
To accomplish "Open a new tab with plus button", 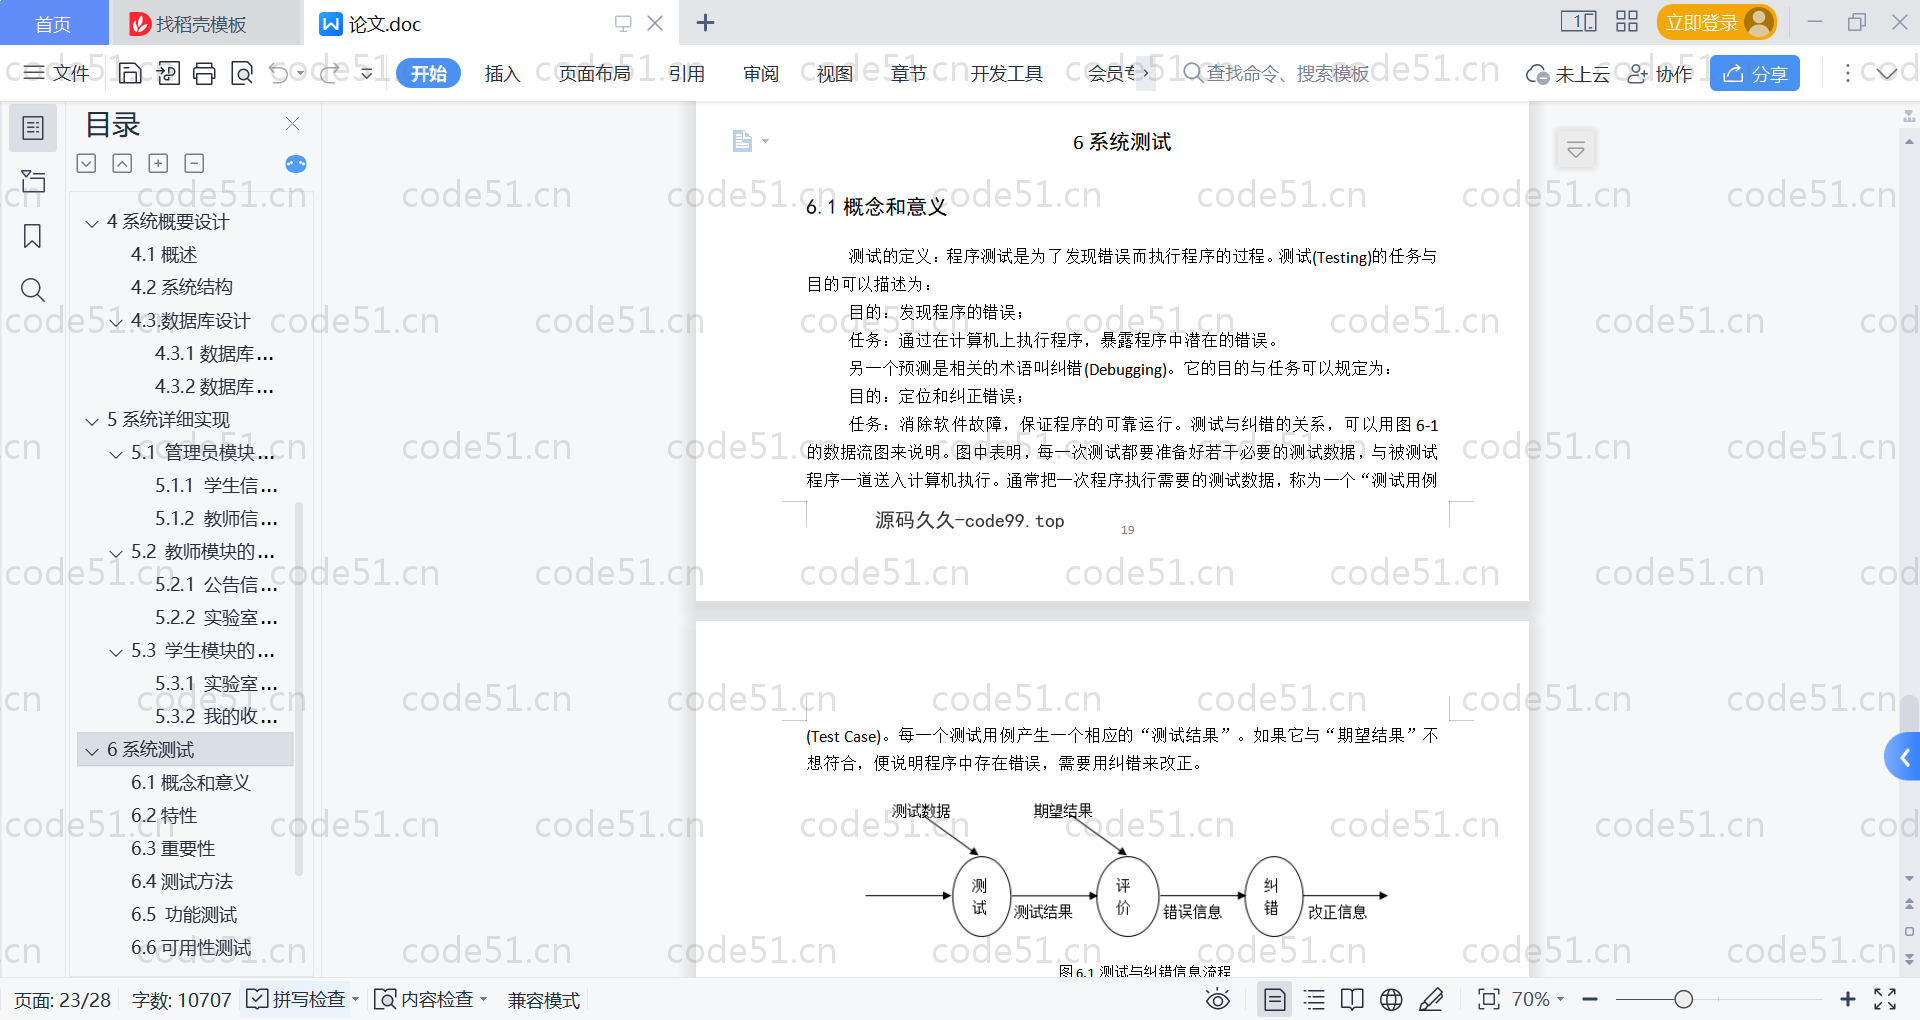I will 705,22.
